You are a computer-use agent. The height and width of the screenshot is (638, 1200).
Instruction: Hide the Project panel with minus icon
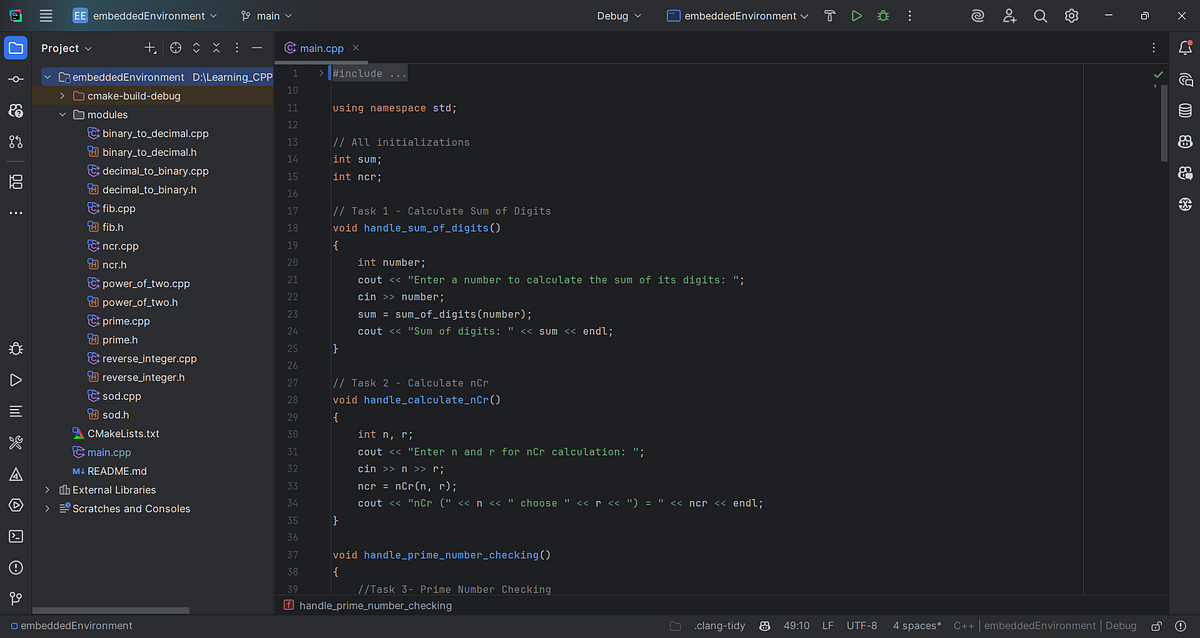(257, 47)
